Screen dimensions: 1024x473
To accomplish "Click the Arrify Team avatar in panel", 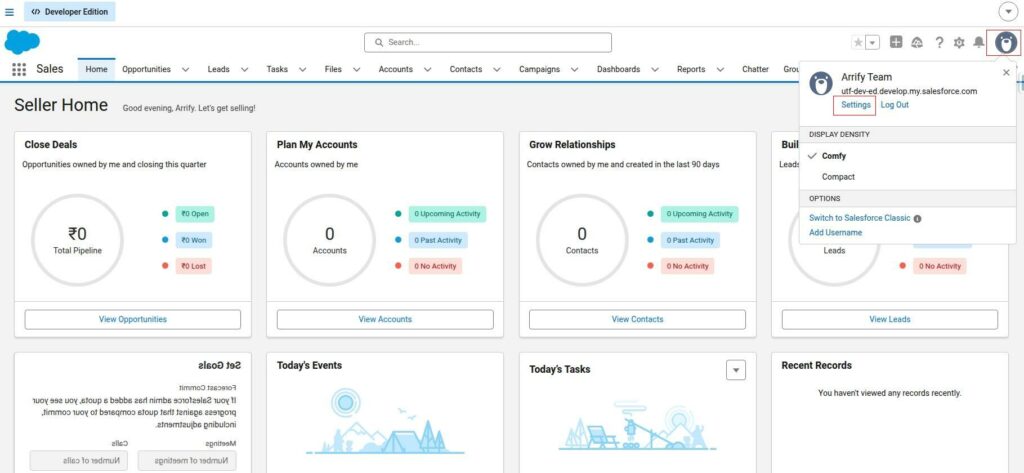I will point(820,84).
